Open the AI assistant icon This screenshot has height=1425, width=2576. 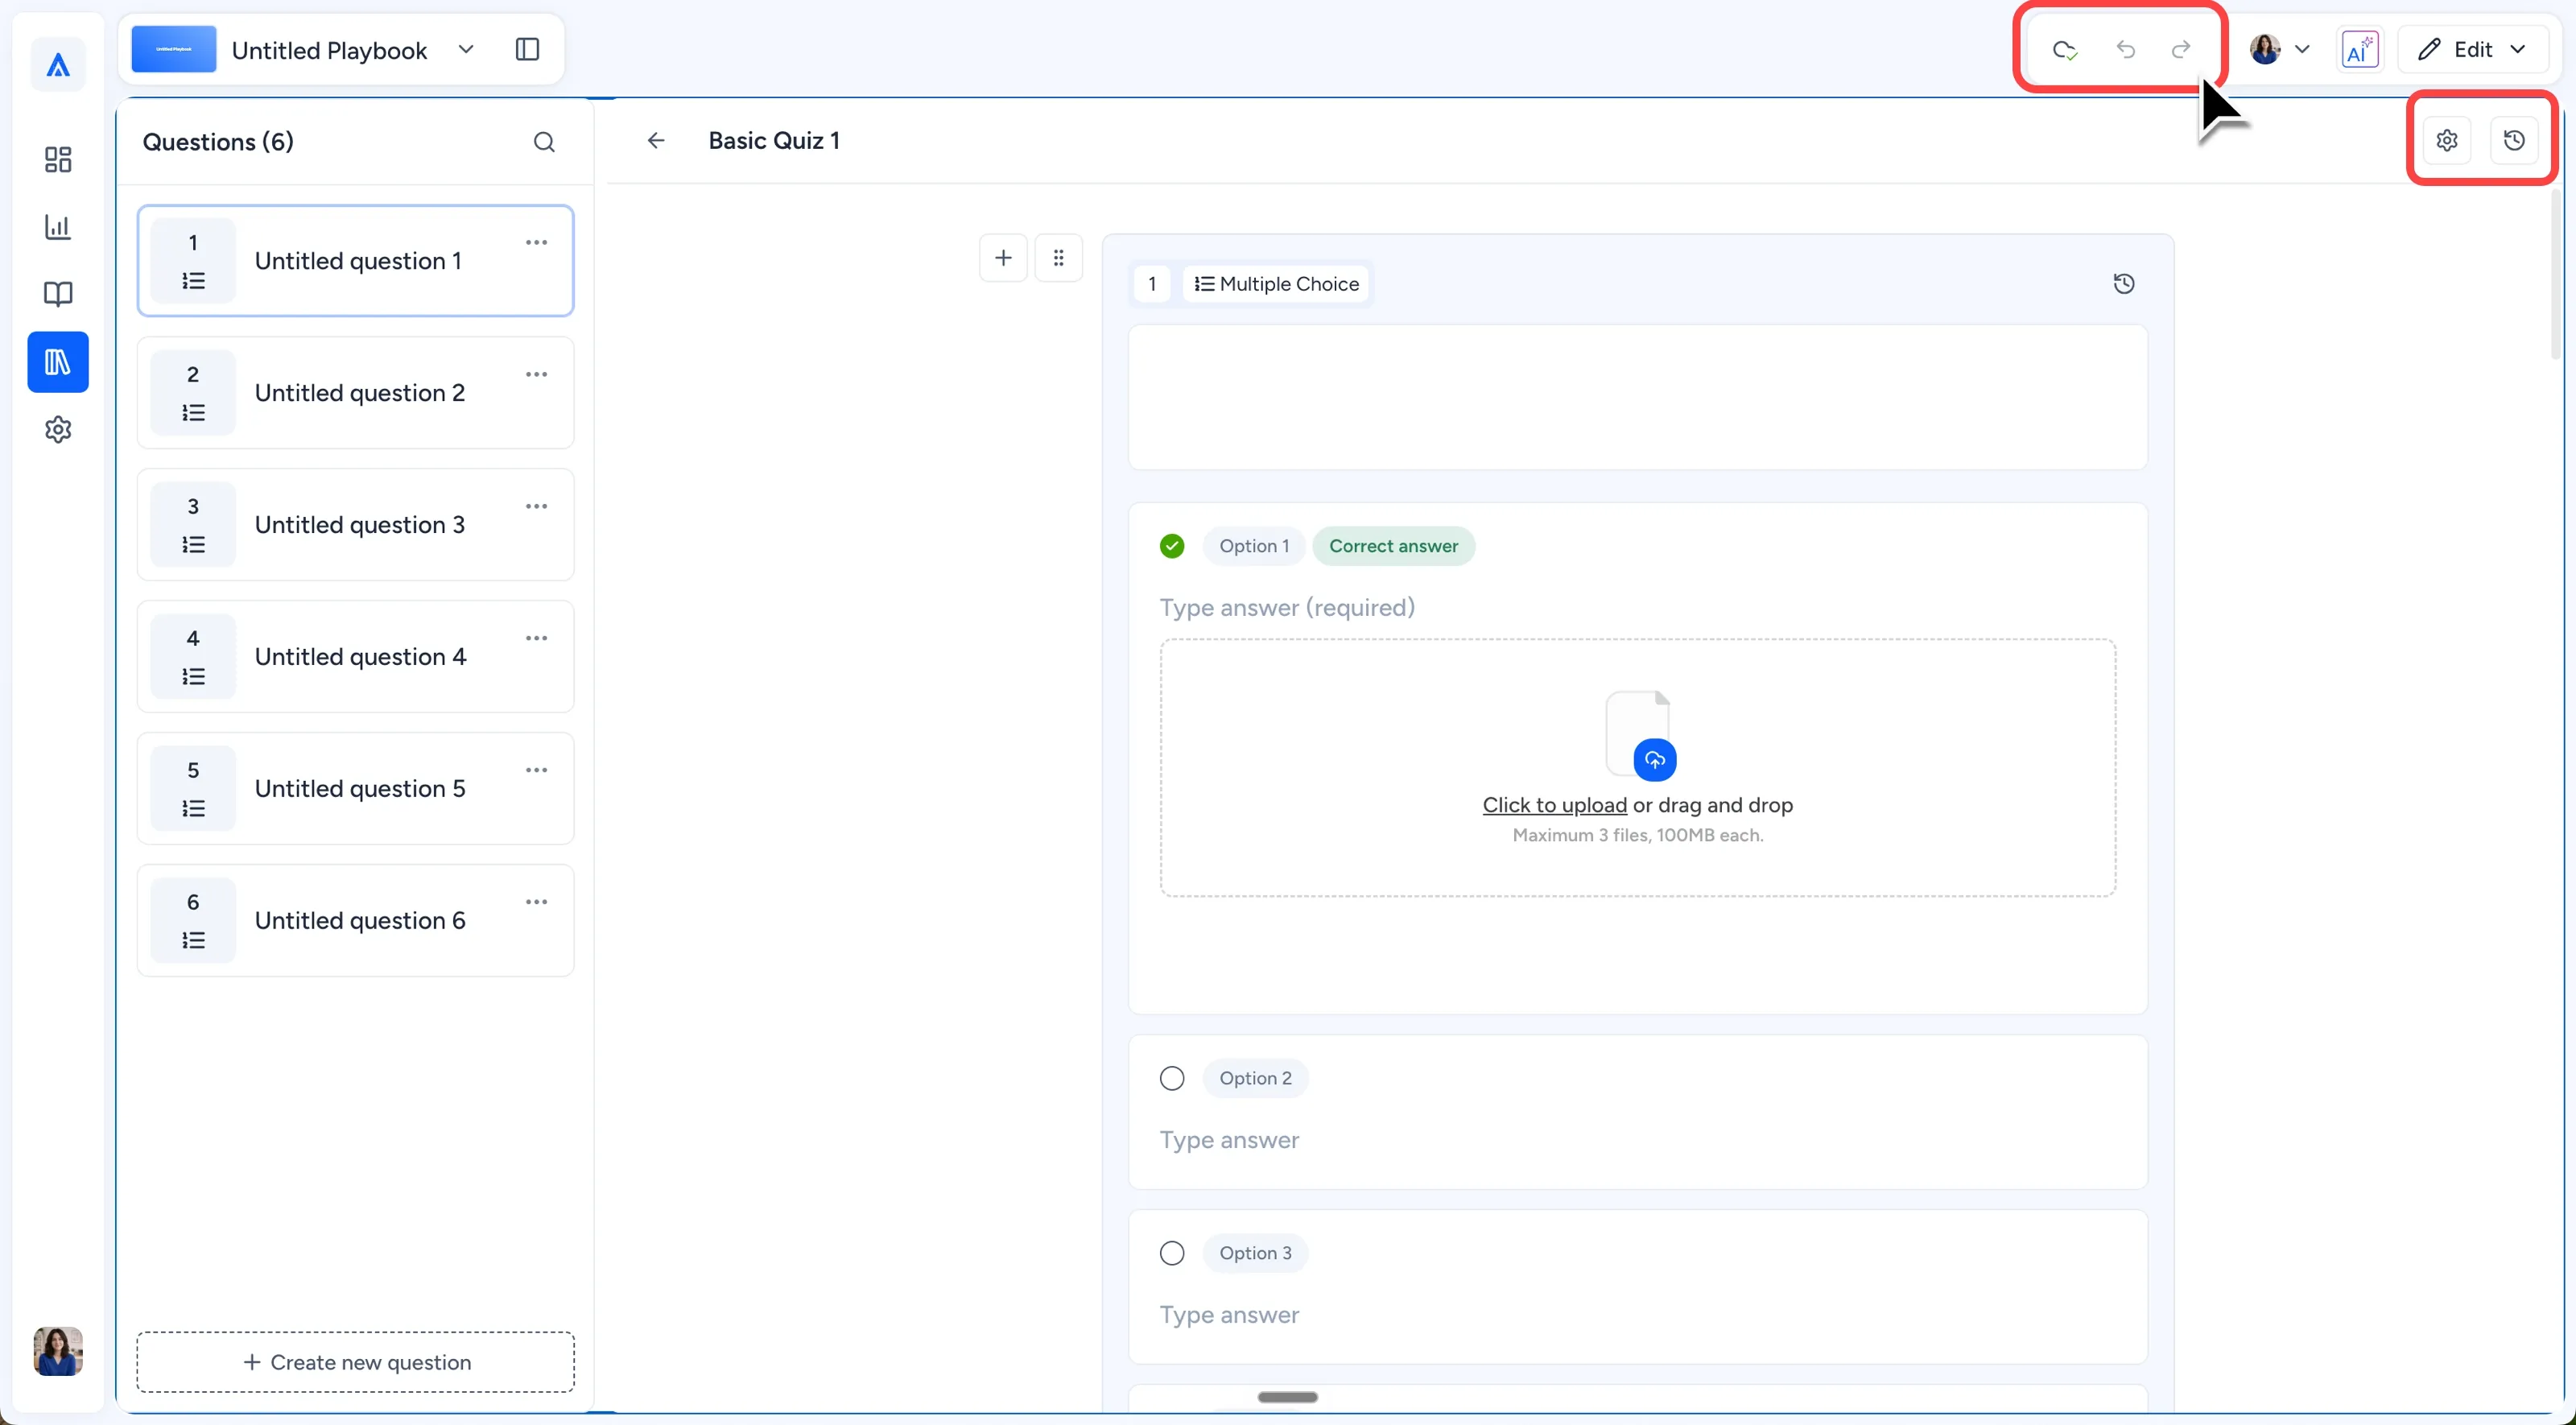(x=2360, y=50)
